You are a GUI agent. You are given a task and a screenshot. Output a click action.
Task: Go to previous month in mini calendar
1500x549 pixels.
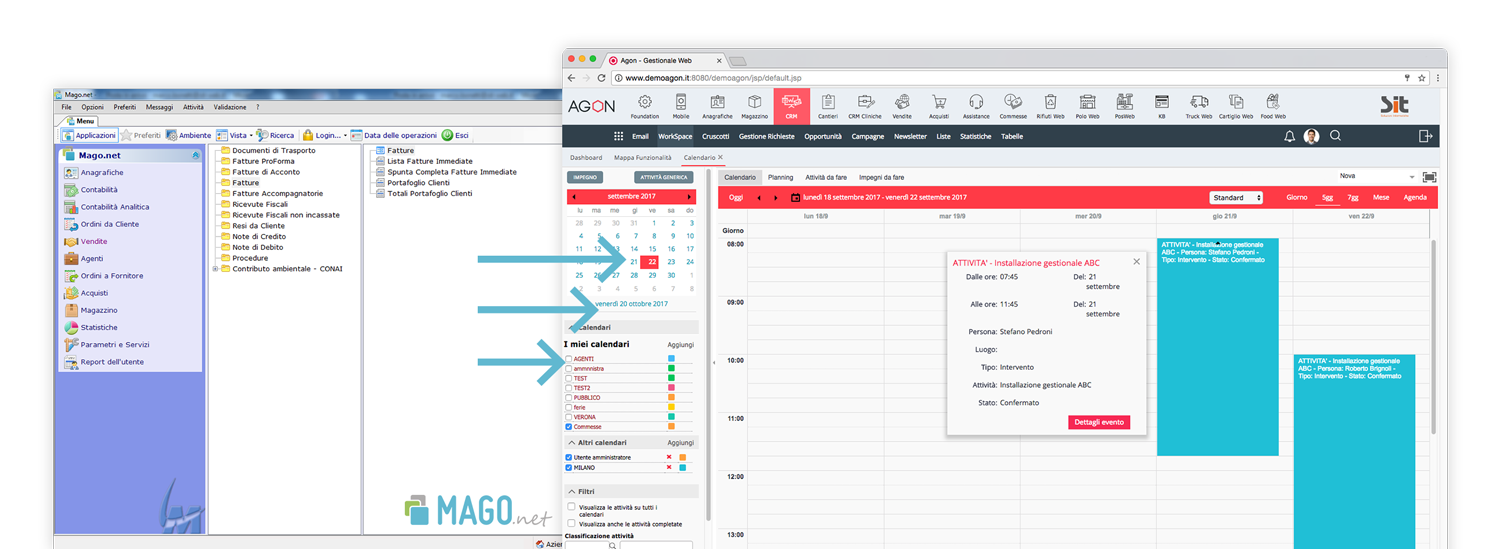pyautogui.click(x=574, y=197)
